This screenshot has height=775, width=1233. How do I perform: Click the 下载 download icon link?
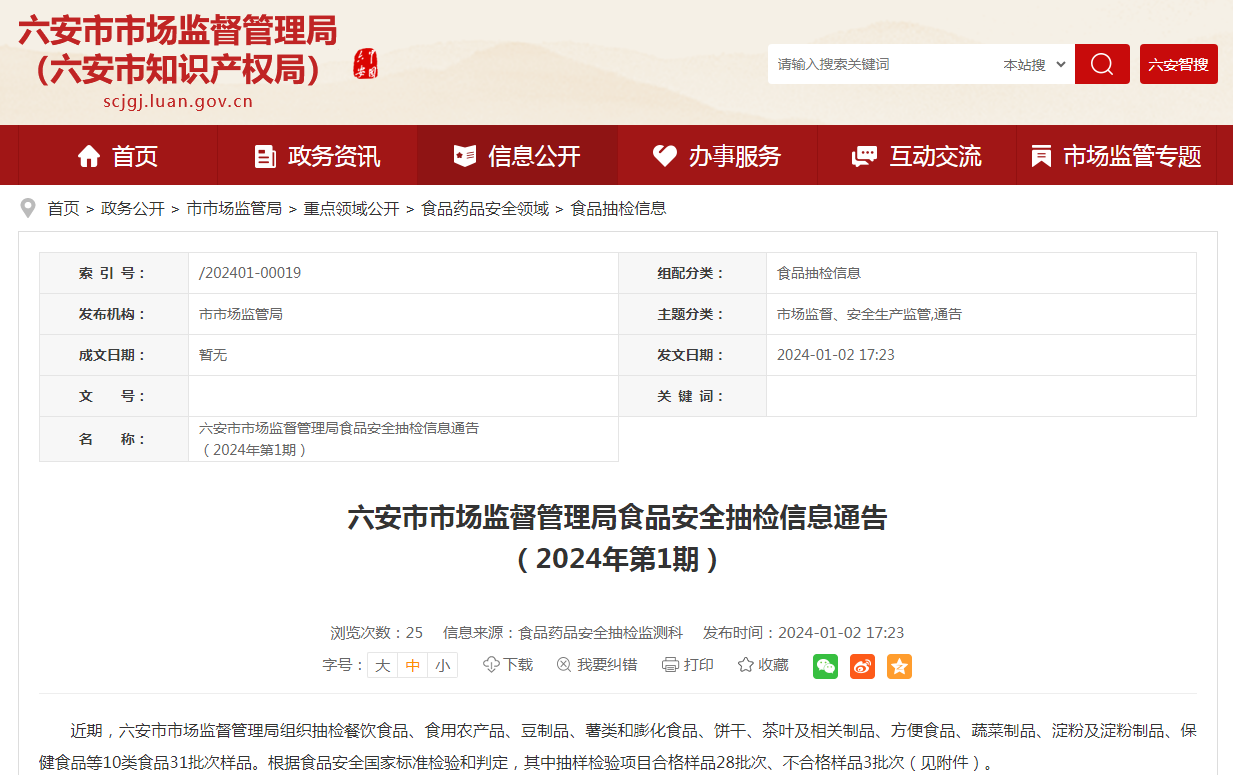(508, 665)
